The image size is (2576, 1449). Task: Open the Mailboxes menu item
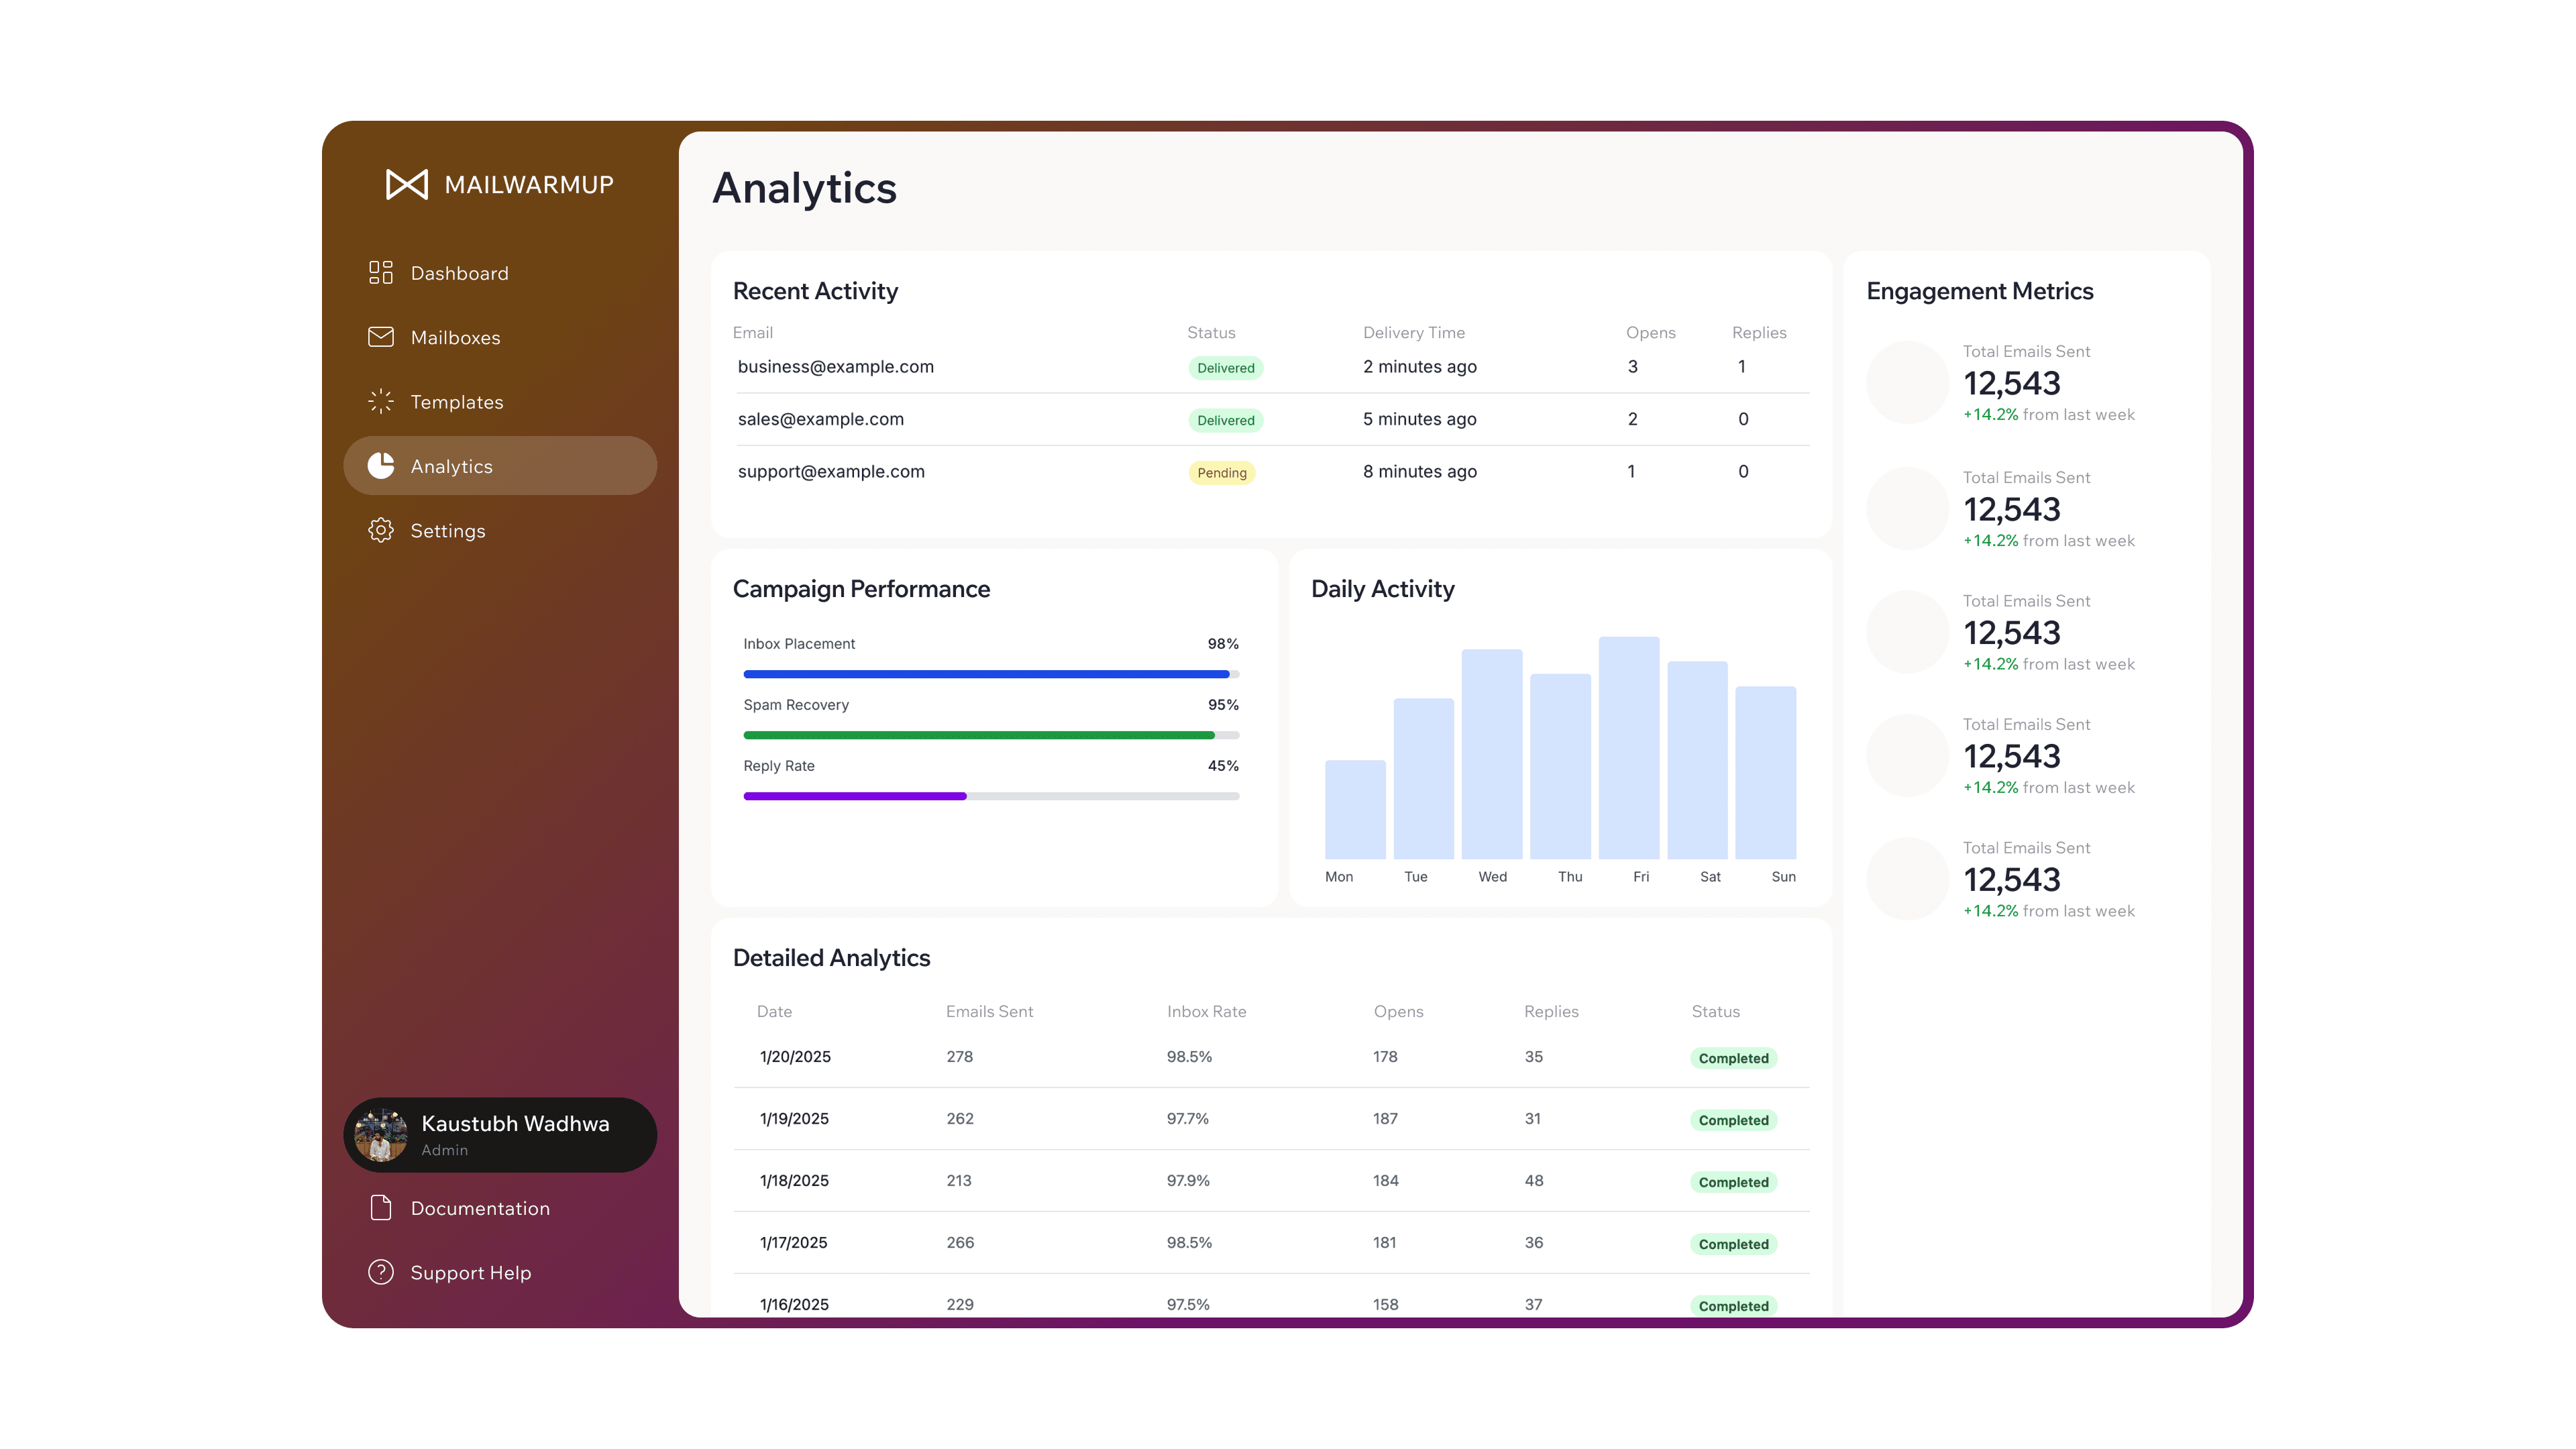point(455,338)
